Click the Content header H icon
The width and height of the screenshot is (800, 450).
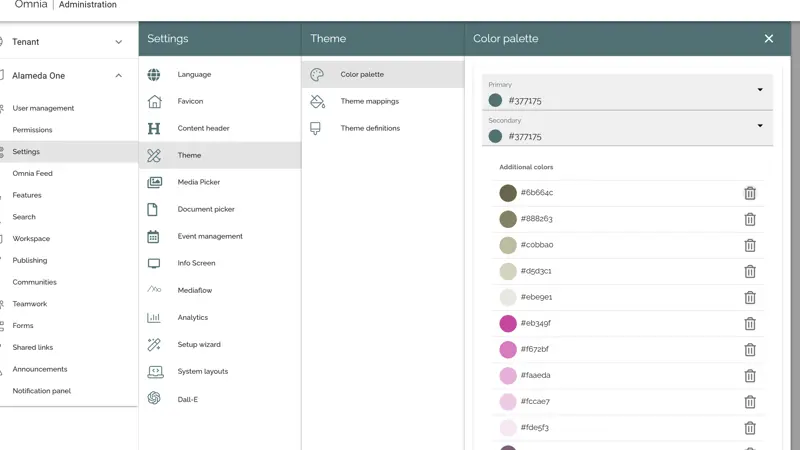pyautogui.click(x=154, y=129)
